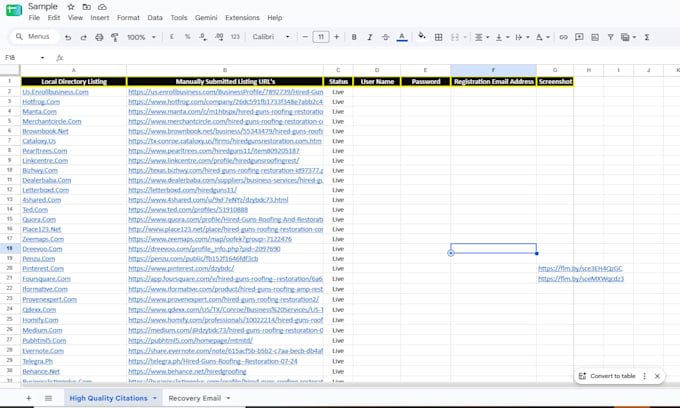The image size is (680, 408).
Task: Format cell as percent
Action: [x=187, y=37]
